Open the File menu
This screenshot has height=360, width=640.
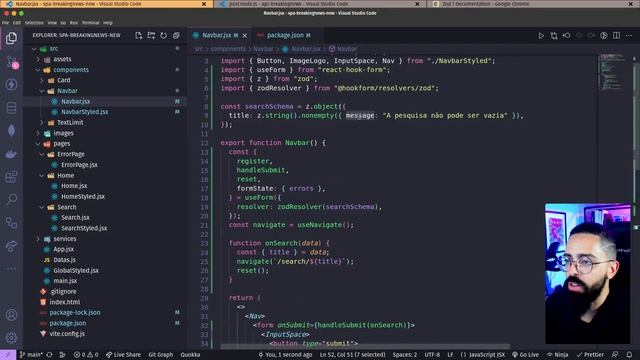coord(5,23)
